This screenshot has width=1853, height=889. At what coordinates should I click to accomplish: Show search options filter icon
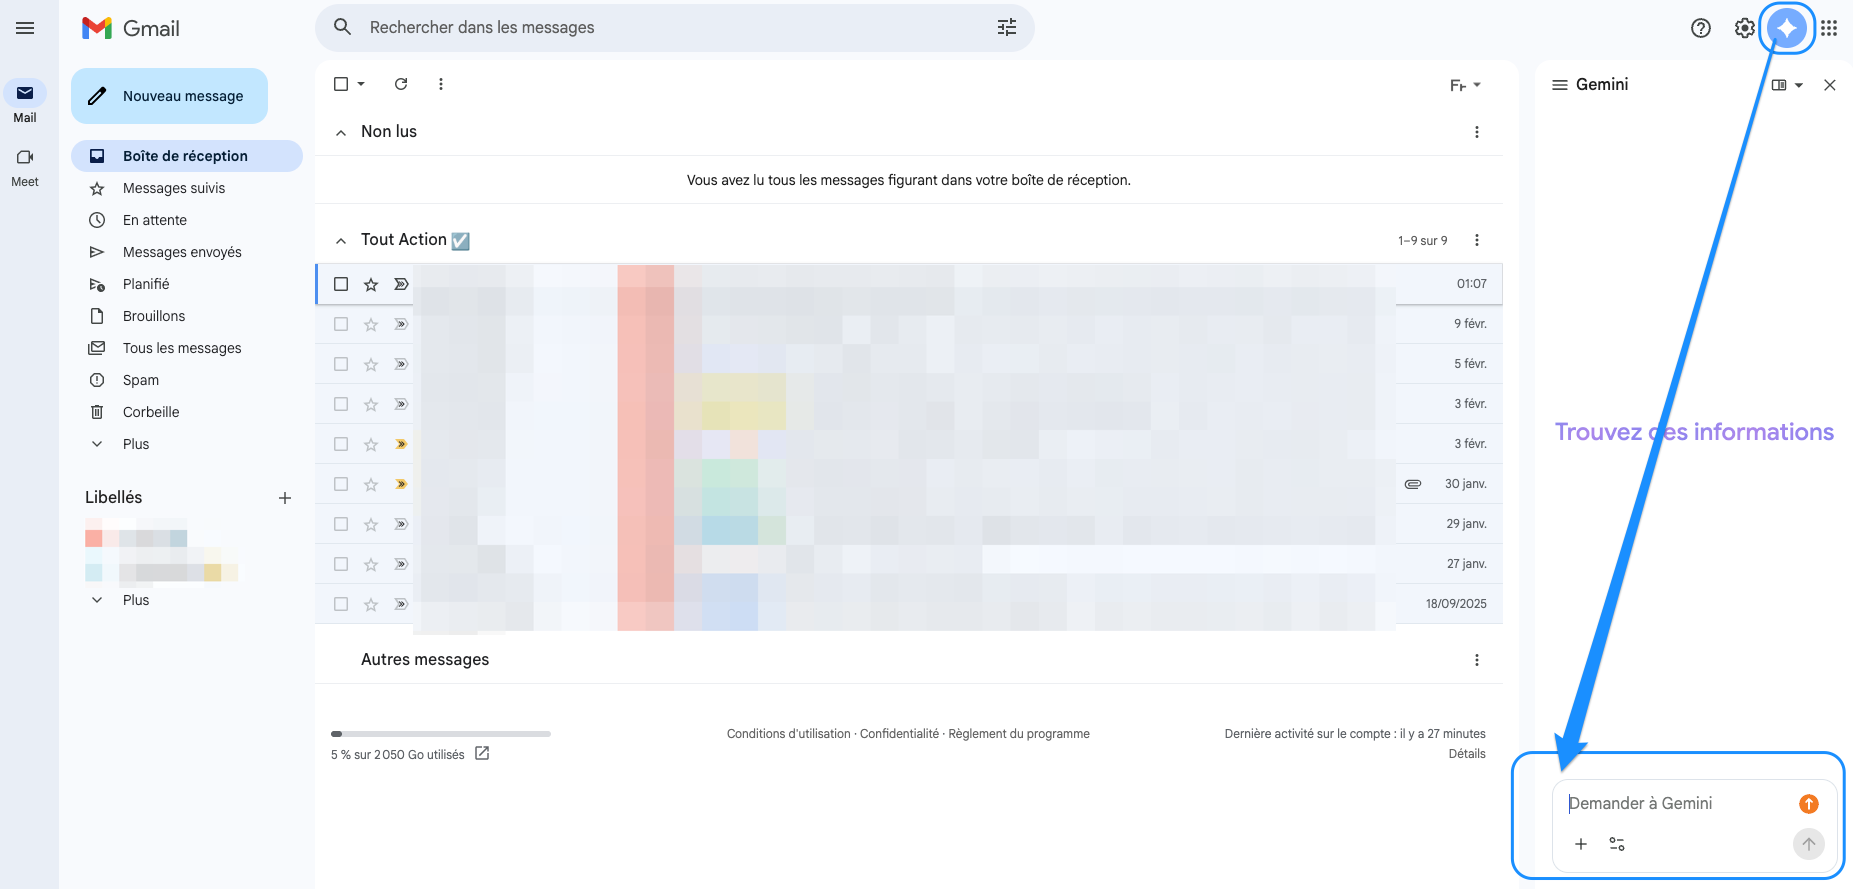pos(1006,28)
